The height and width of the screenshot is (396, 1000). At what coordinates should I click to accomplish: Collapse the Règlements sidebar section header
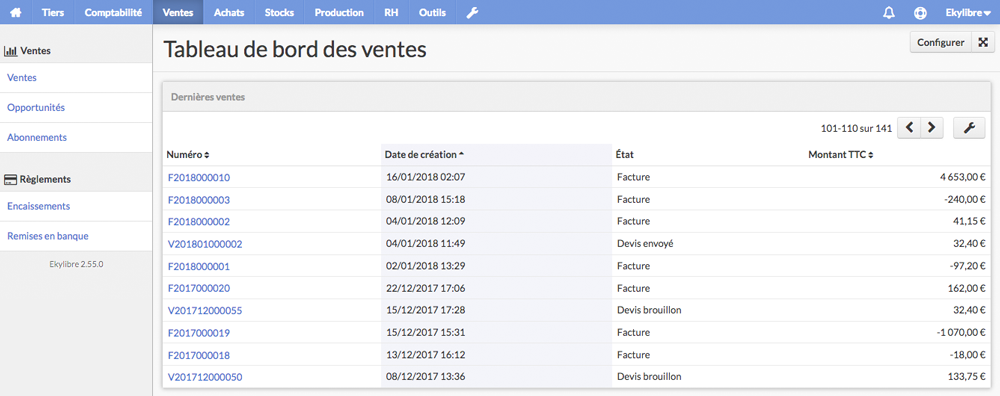coord(37,180)
